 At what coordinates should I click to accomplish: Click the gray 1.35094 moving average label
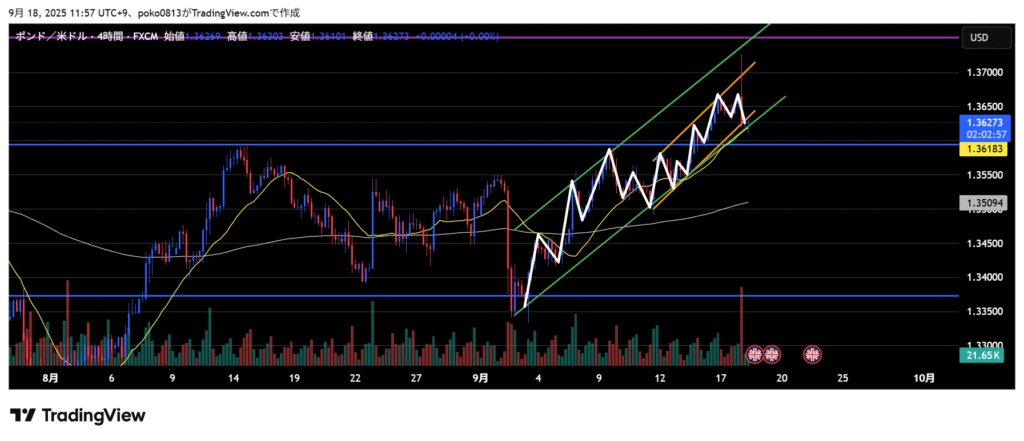(x=980, y=202)
